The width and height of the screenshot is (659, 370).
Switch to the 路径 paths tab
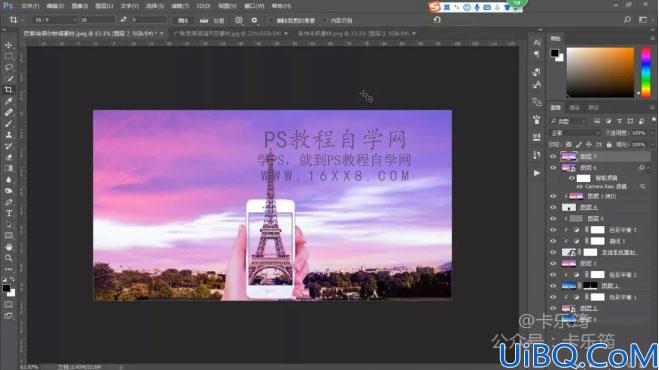click(593, 108)
